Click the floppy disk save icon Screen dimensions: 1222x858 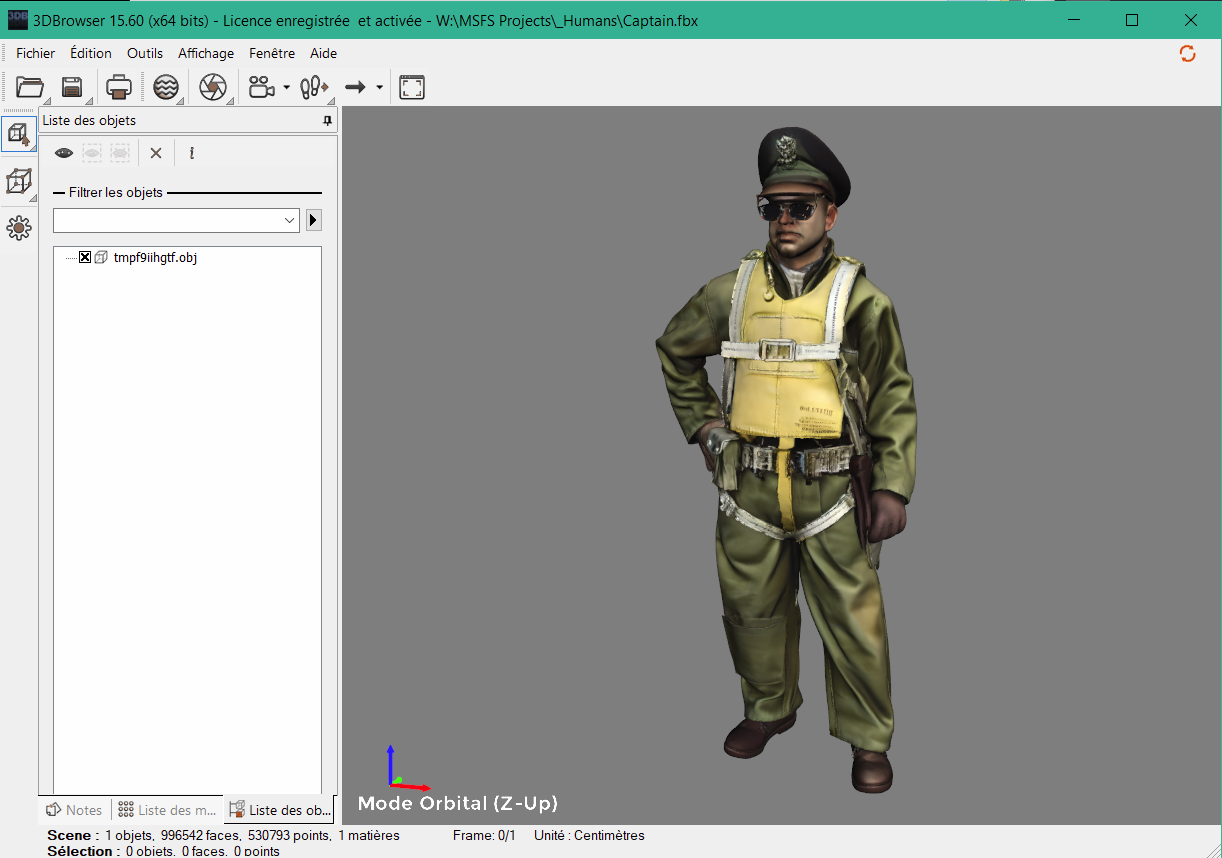(x=72, y=87)
